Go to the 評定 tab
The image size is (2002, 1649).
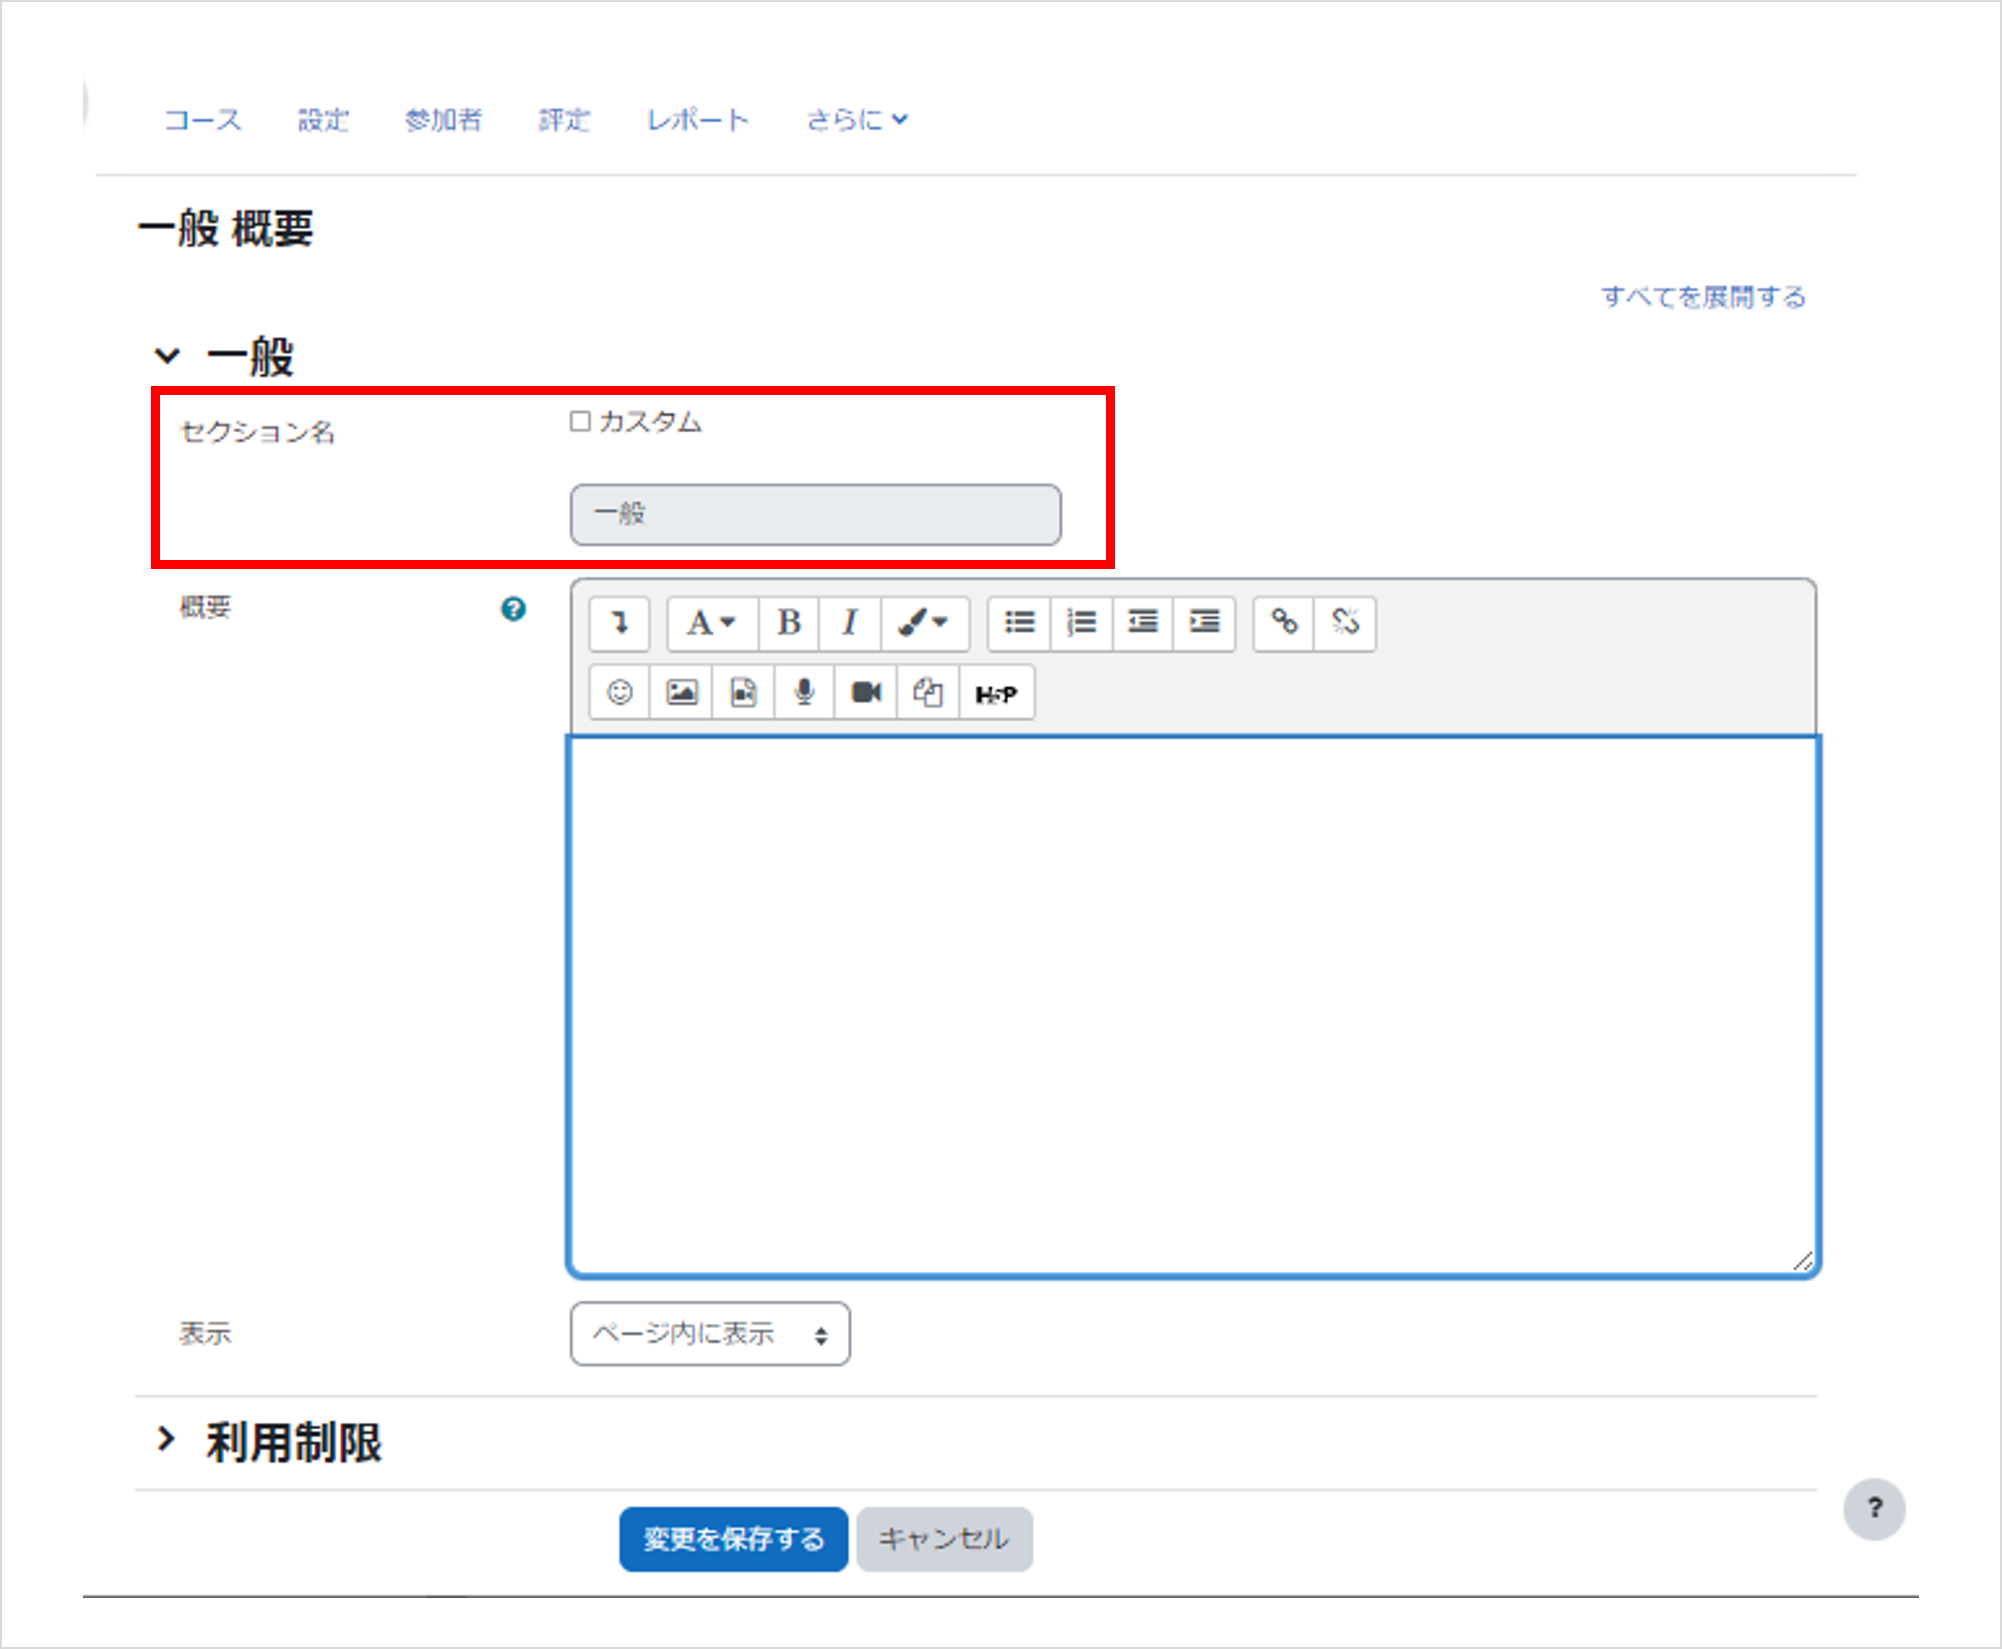coord(564,120)
